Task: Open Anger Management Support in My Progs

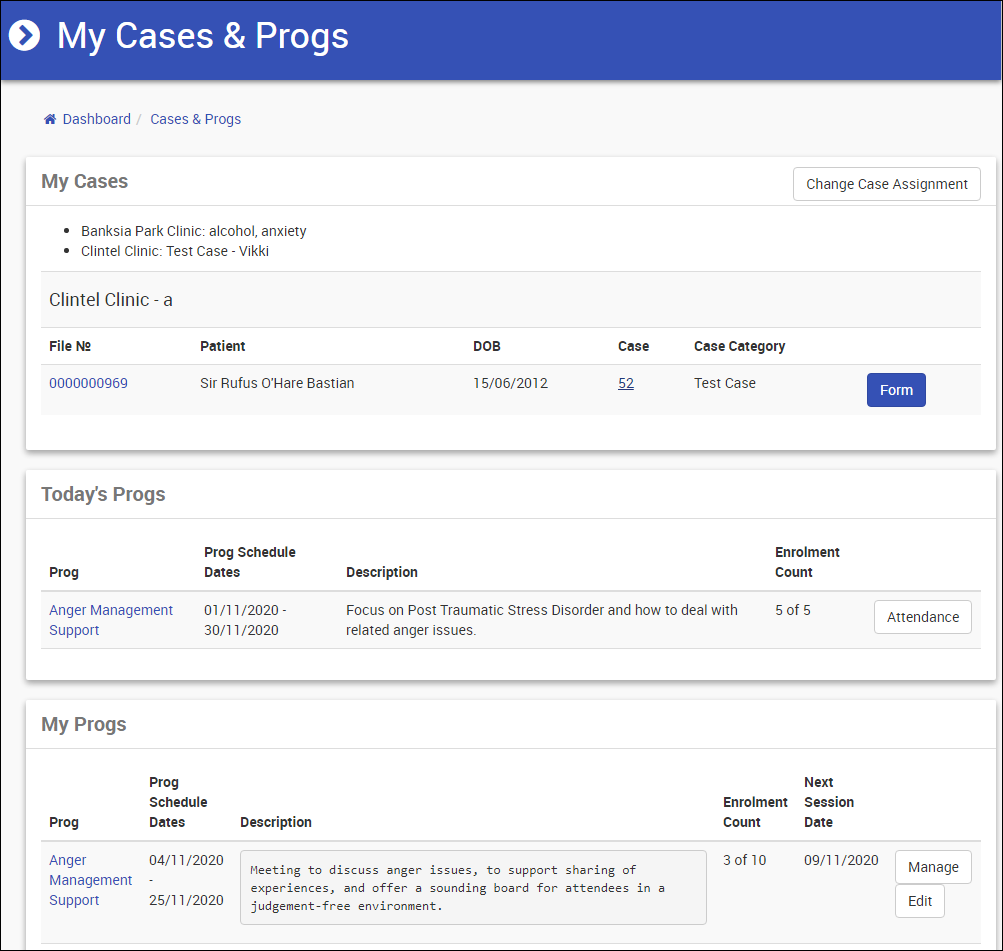Action: pyautogui.click(x=90, y=880)
